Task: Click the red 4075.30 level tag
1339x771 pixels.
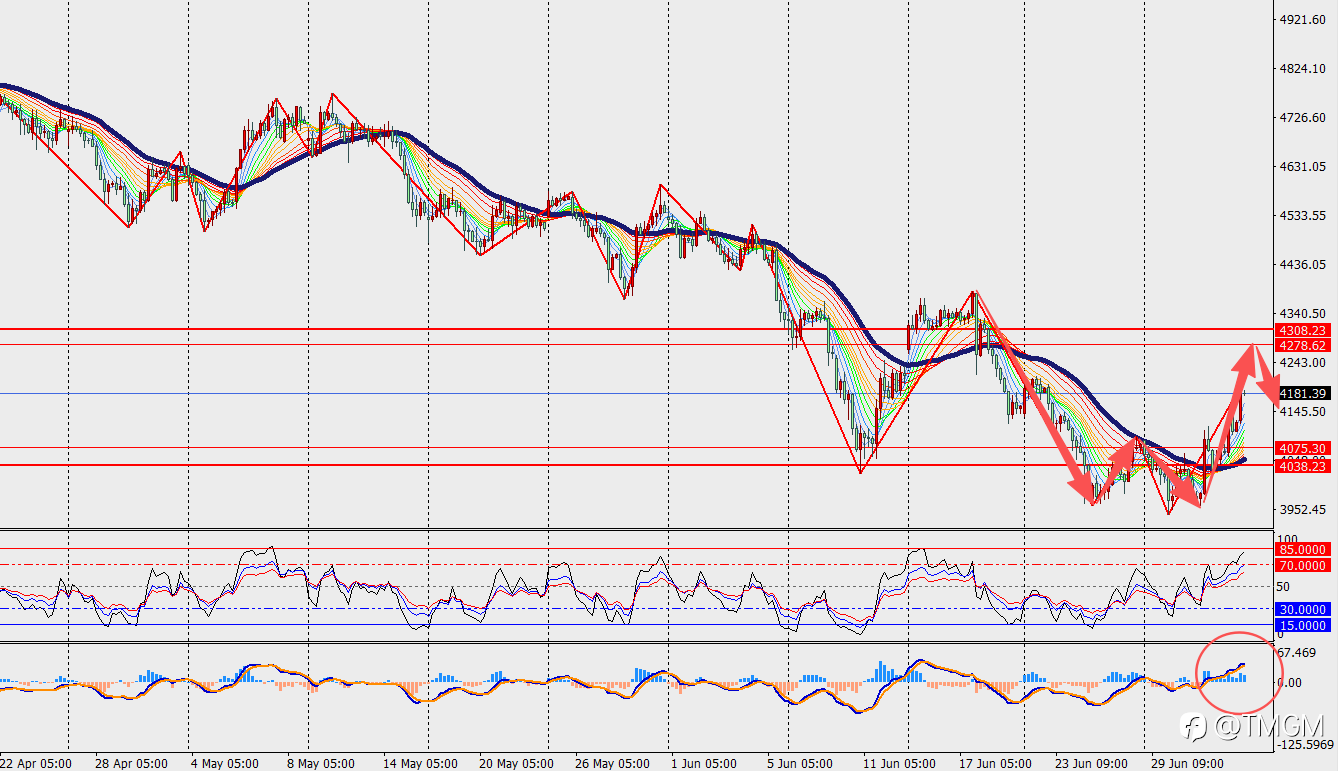Action: 1303,449
